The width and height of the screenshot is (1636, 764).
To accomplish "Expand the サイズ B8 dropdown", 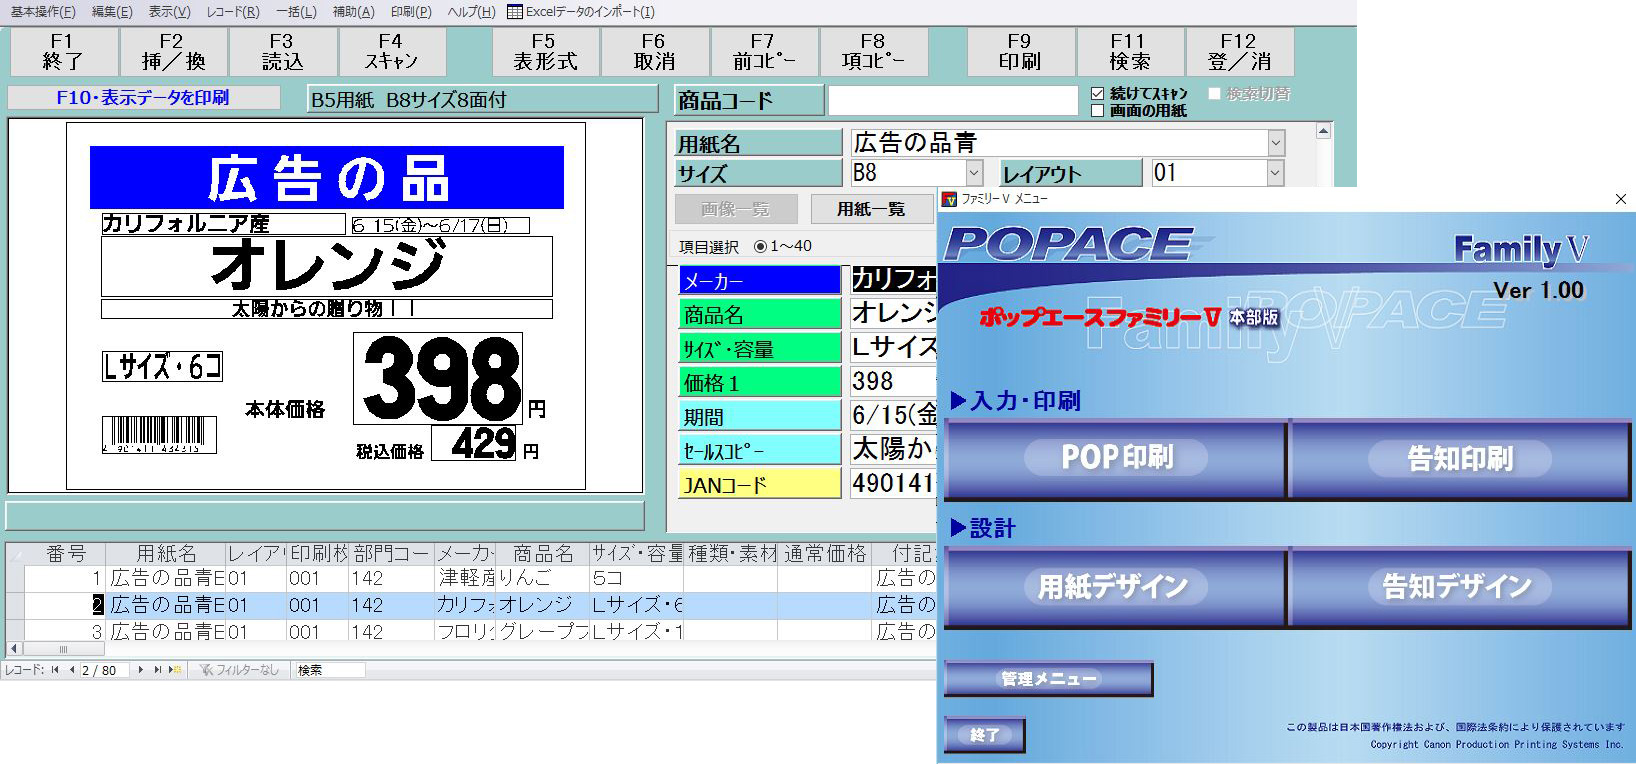I will [x=974, y=173].
